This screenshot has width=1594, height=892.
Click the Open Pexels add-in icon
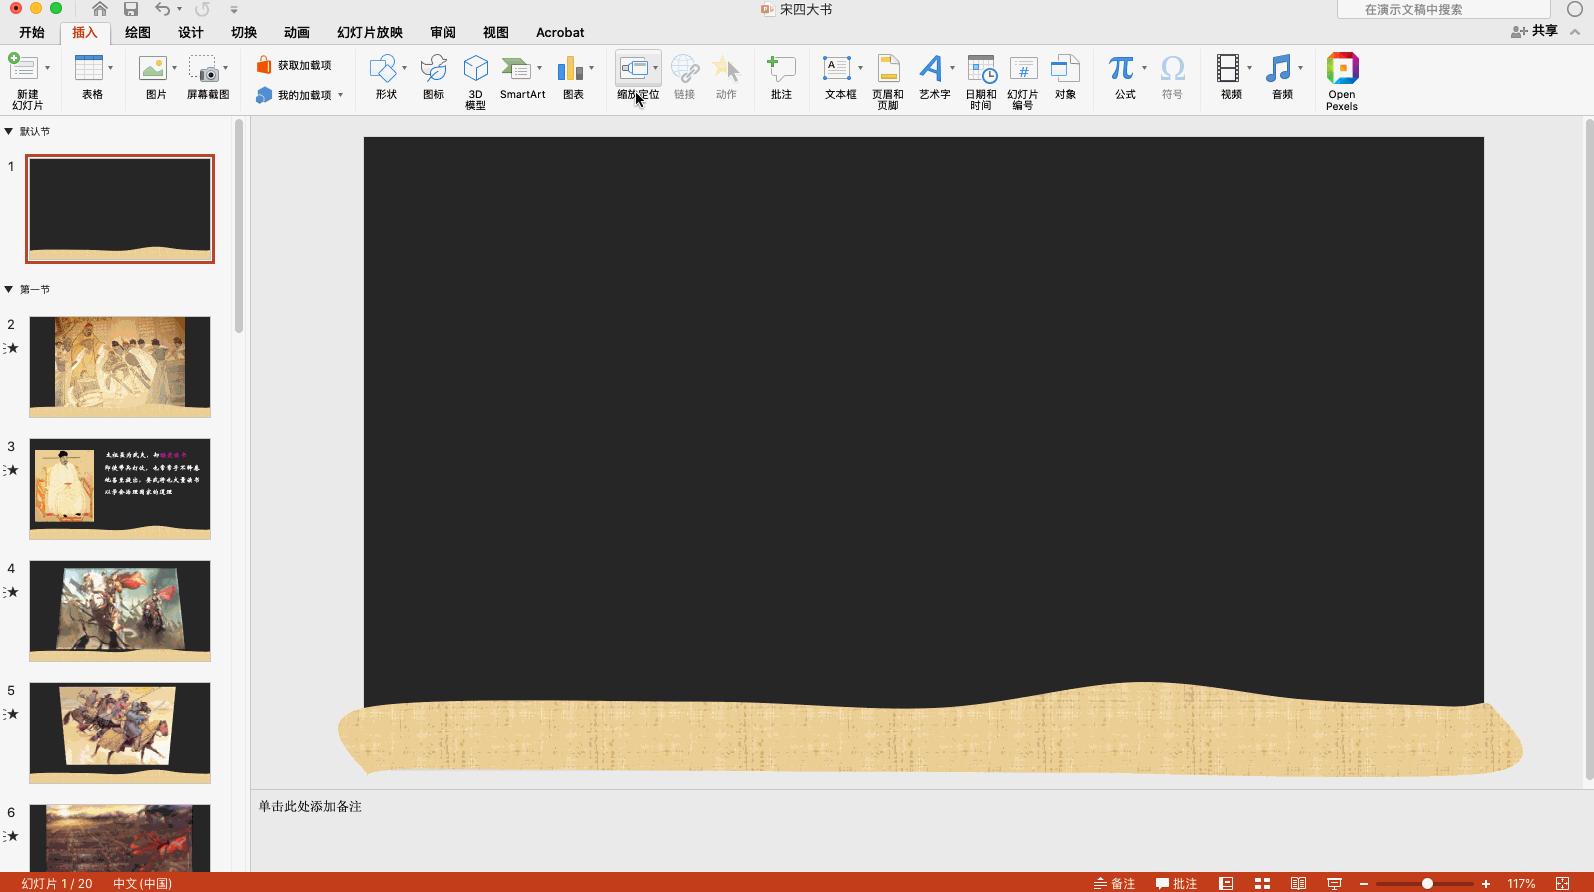pos(1341,70)
